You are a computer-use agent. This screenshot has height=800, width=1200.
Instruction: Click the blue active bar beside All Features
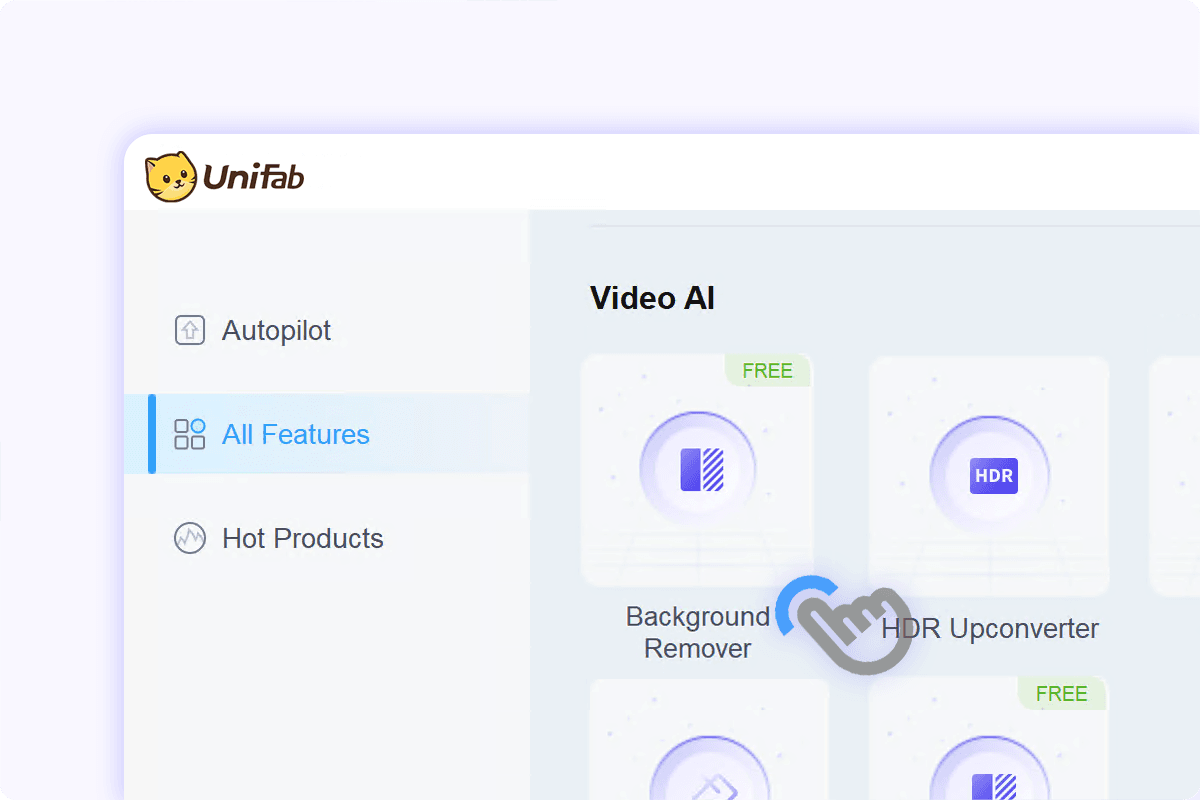pyautogui.click(x=152, y=434)
